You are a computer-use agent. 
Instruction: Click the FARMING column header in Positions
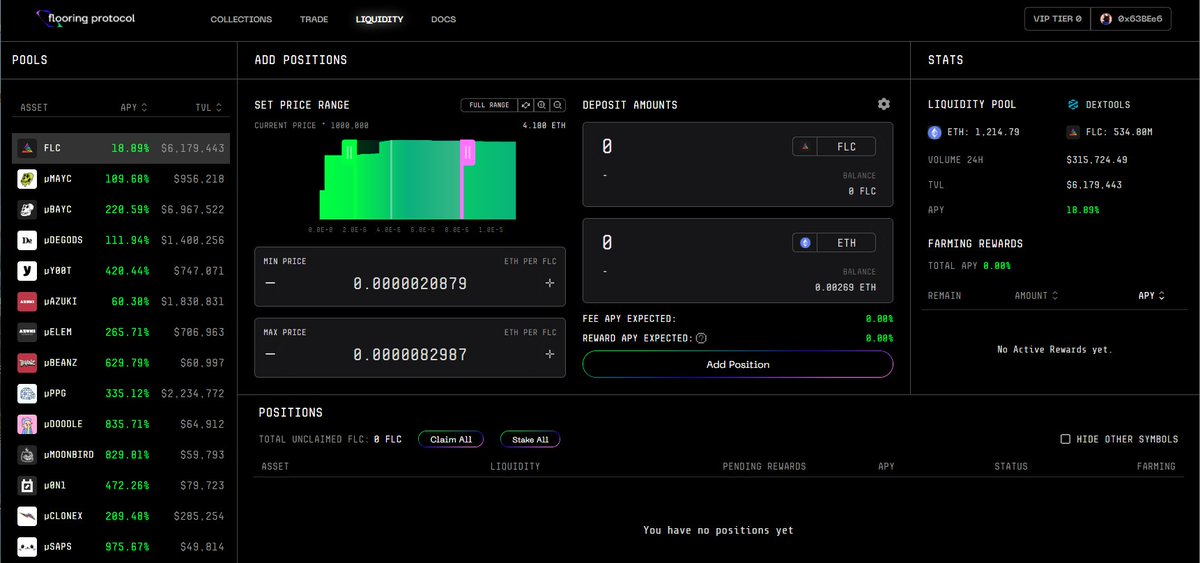pos(1156,467)
